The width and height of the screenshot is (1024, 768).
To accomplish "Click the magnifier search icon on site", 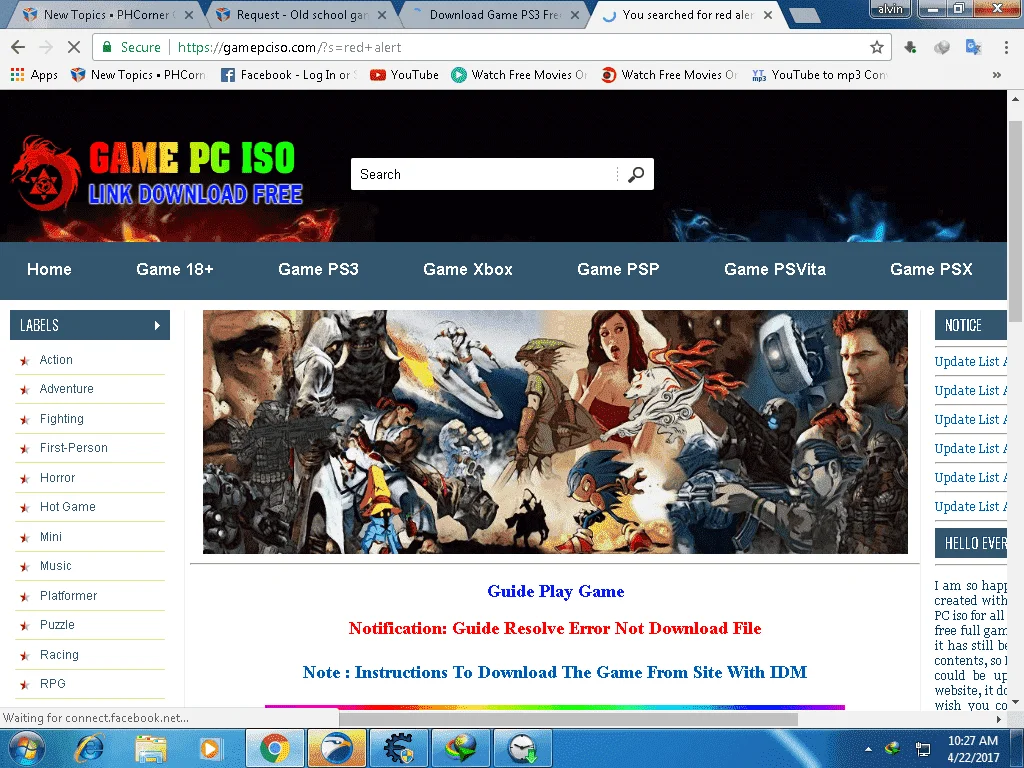I will (x=635, y=174).
